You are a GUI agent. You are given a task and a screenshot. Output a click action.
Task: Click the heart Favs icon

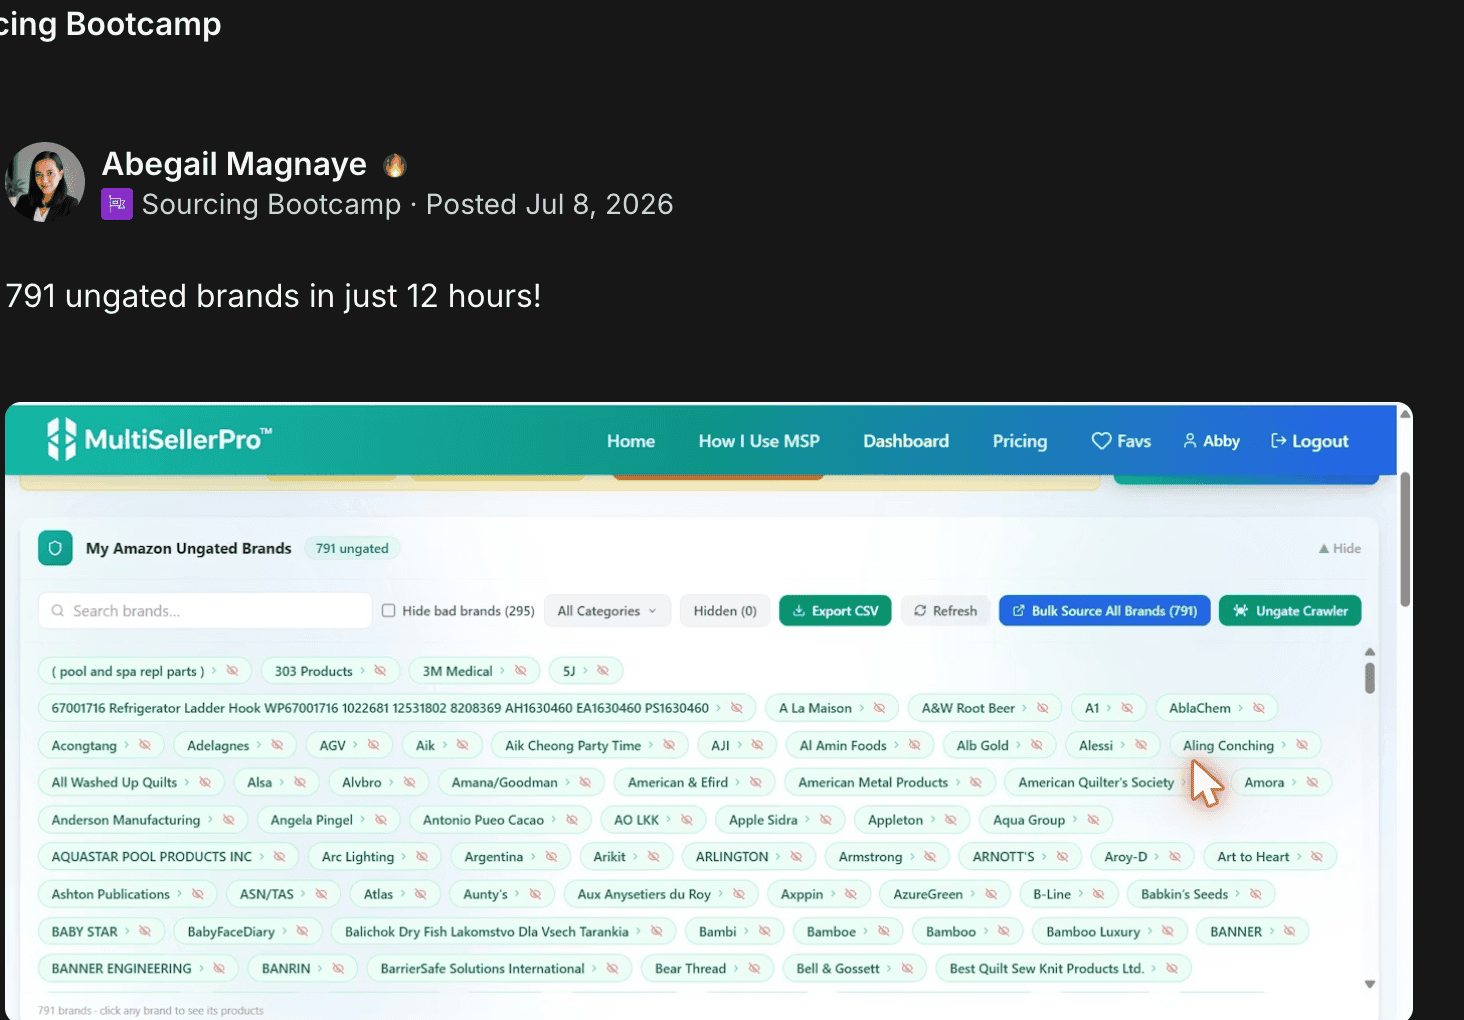pos(1101,441)
